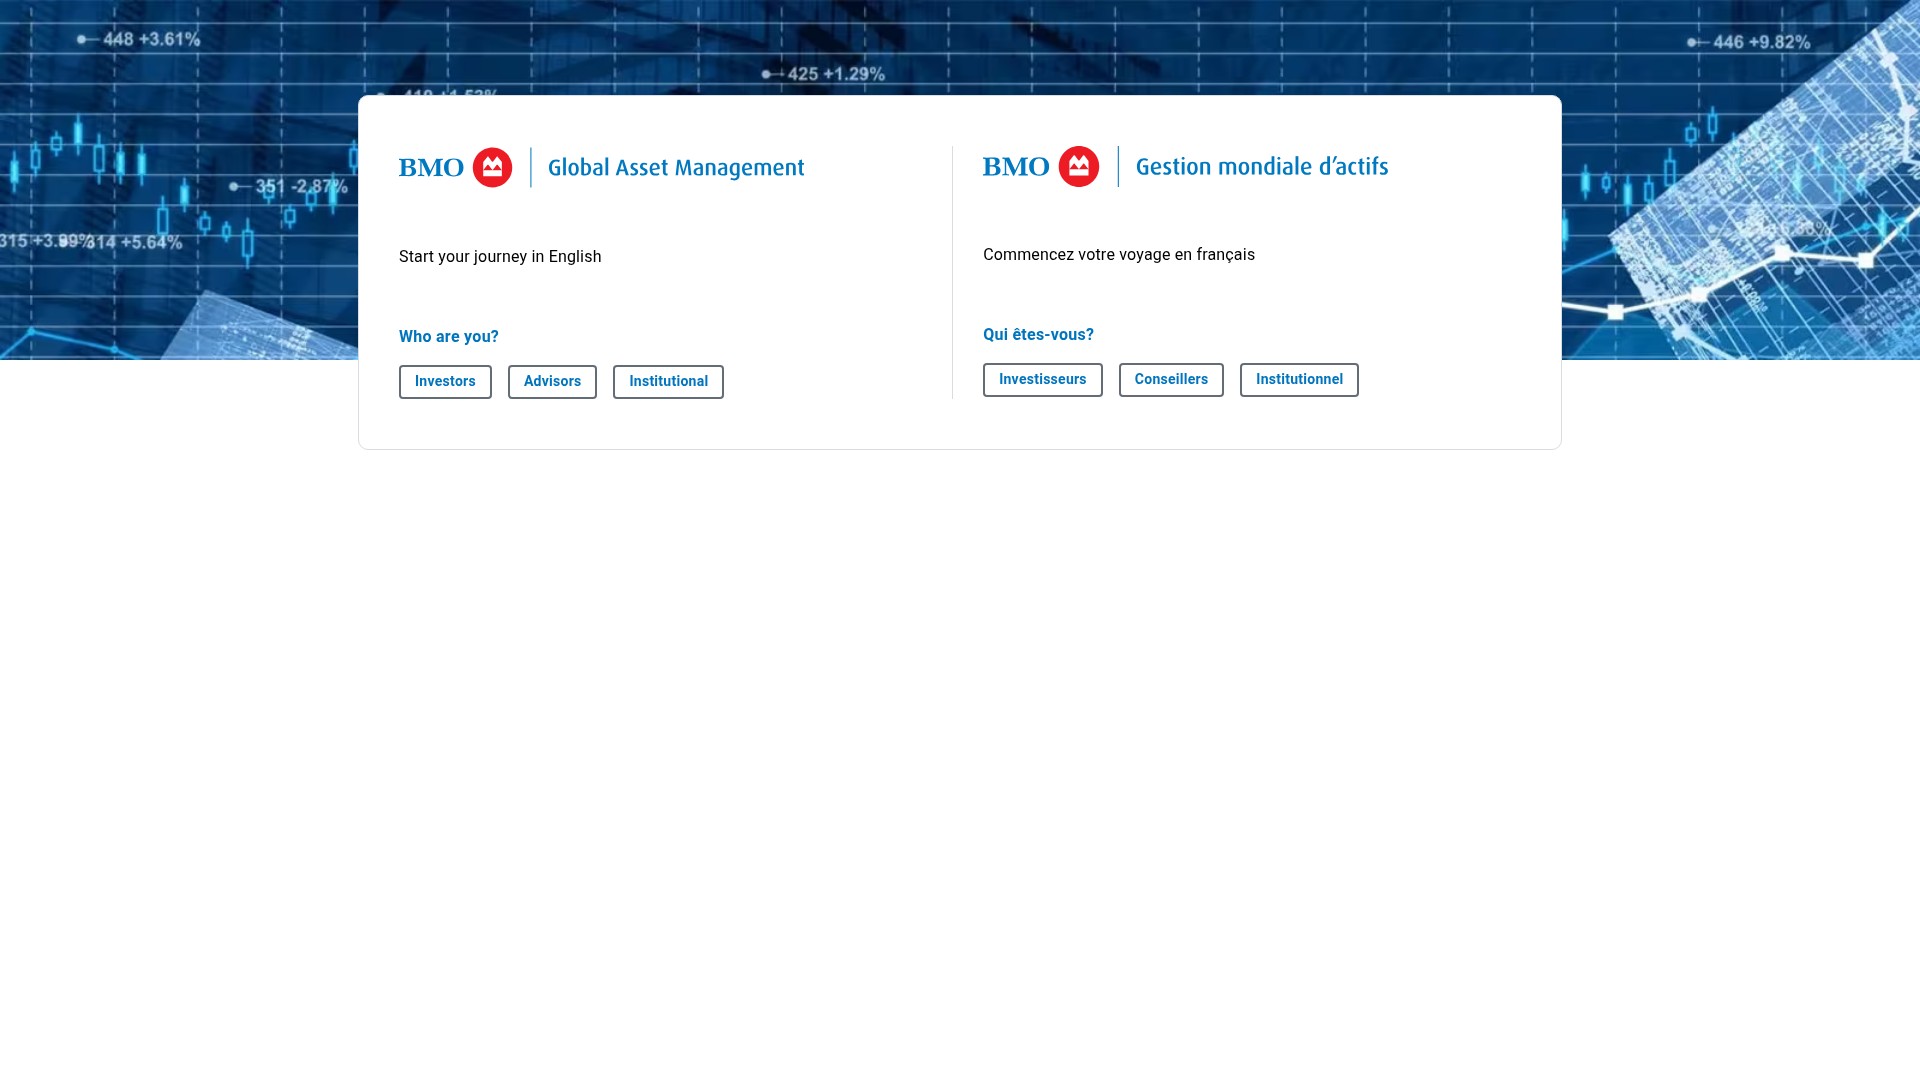This screenshot has width=1920, height=1080.
Task: Click 'Start your journey in English' text
Action: pos(500,257)
